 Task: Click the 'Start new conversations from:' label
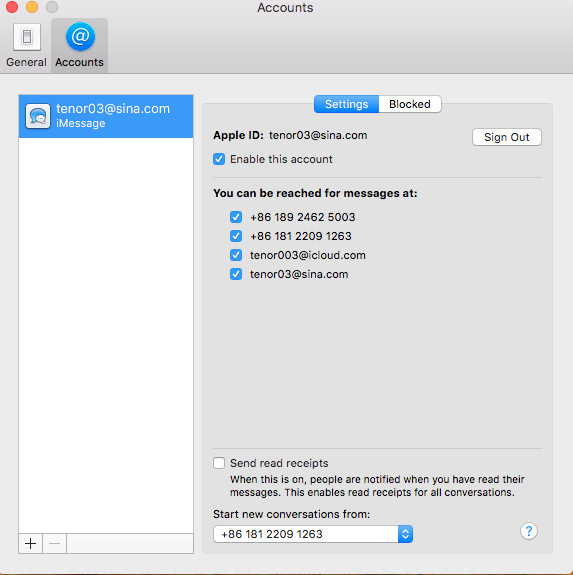[291, 514]
